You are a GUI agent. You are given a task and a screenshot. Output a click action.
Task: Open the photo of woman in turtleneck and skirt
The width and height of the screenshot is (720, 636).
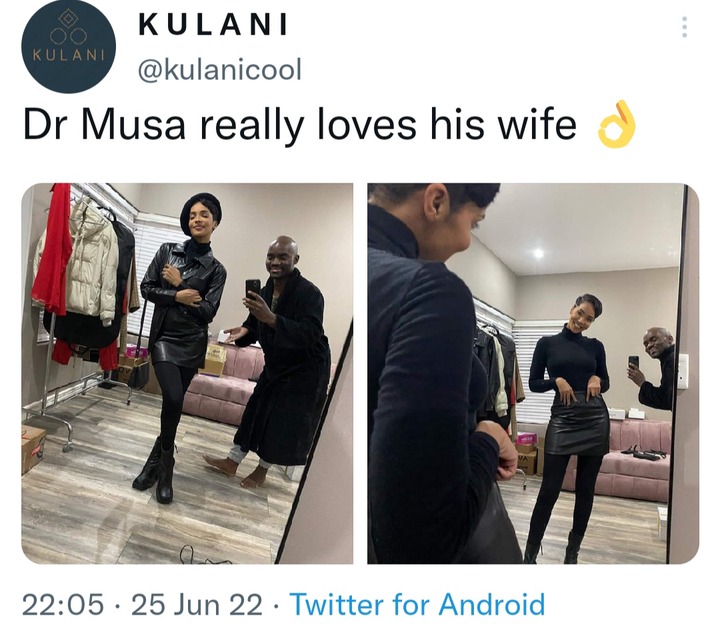(x=533, y=373)
